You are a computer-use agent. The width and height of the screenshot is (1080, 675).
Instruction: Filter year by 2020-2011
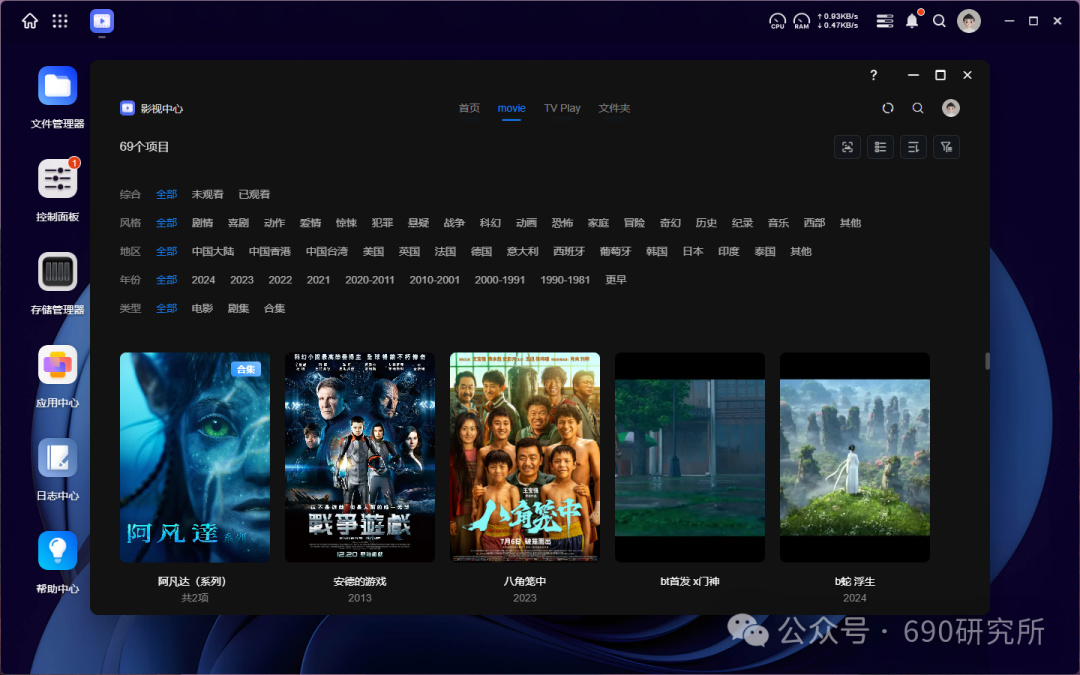[x=370, y=280]
